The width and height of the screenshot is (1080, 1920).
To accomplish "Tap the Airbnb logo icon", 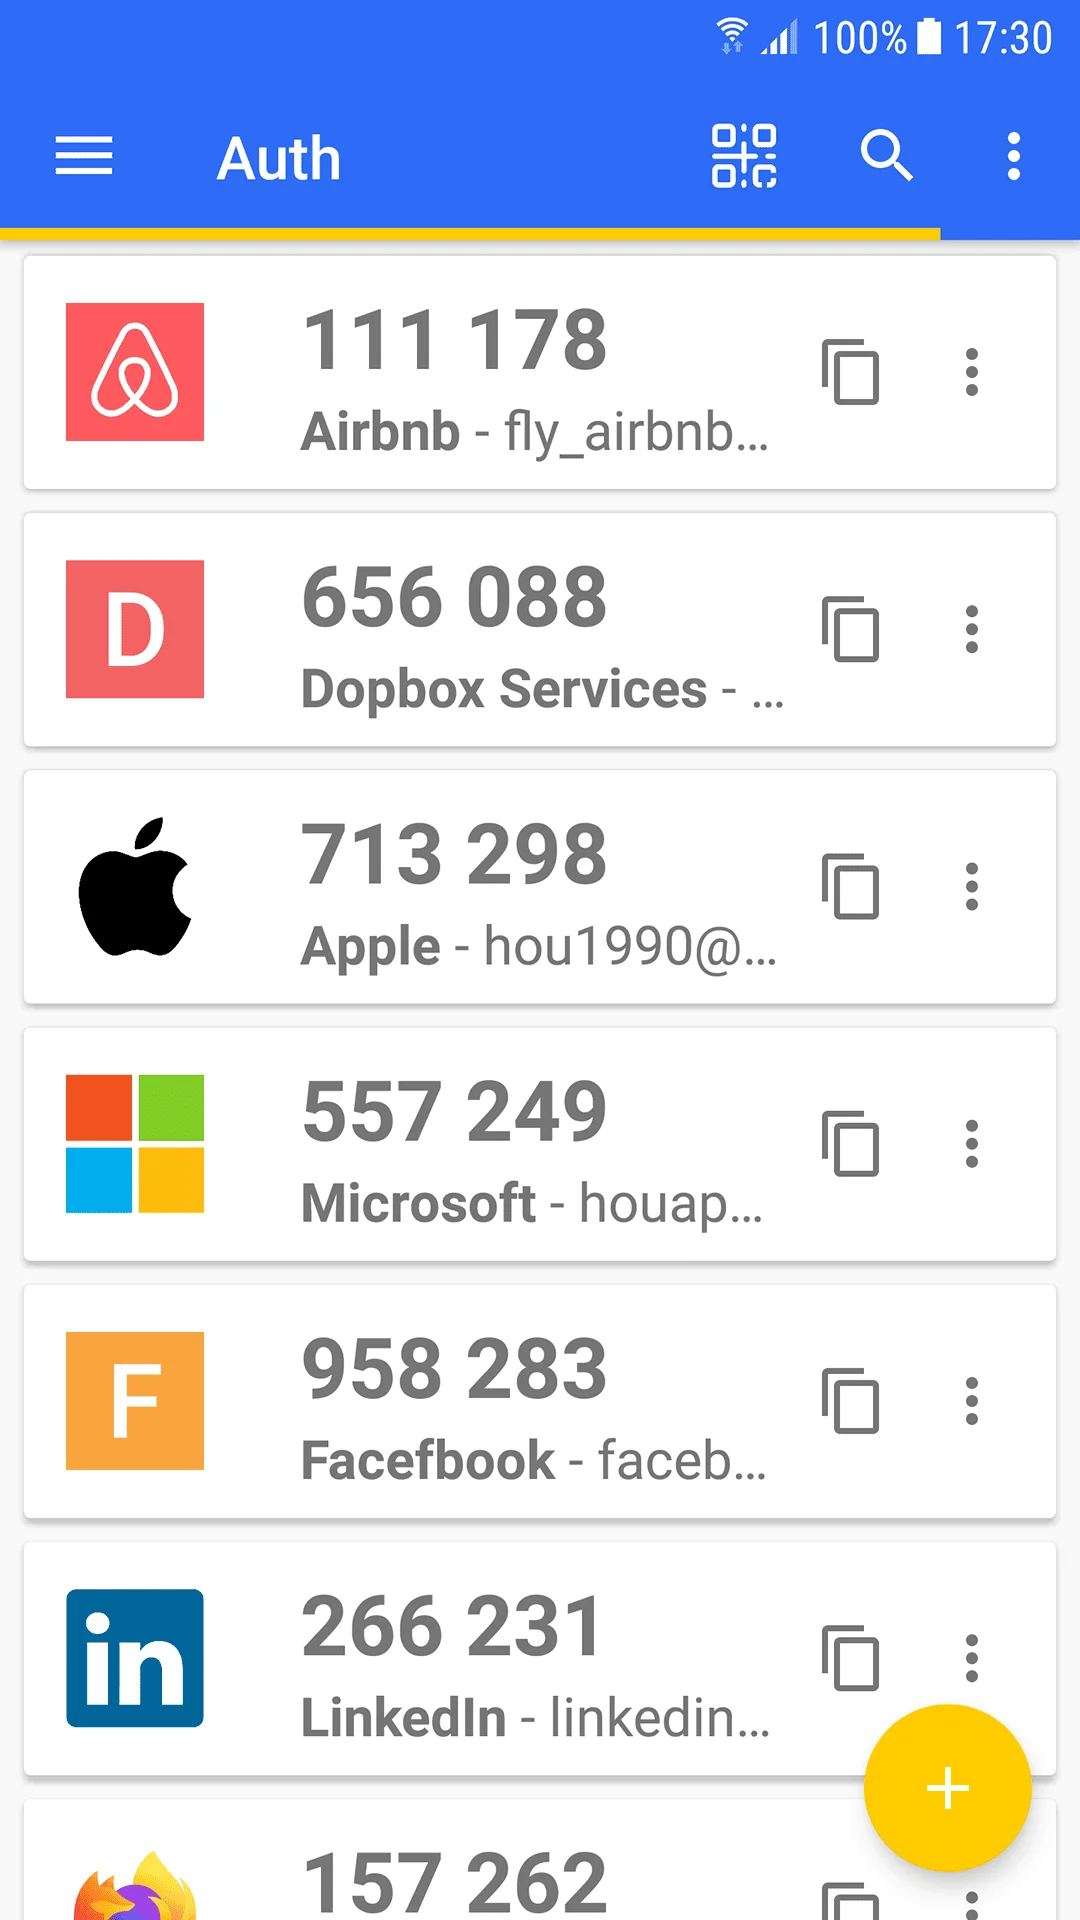I will [134, 372].
